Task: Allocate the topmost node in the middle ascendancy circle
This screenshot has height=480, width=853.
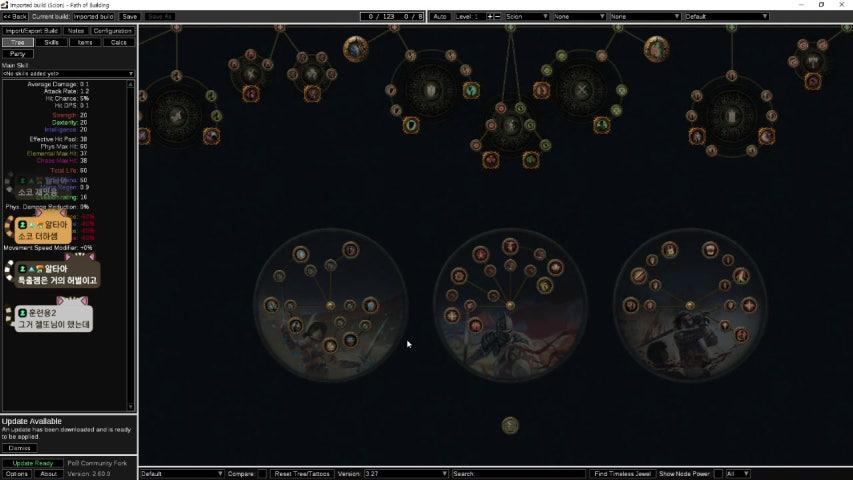Action: pyautogui.click(x=510, y=245)
